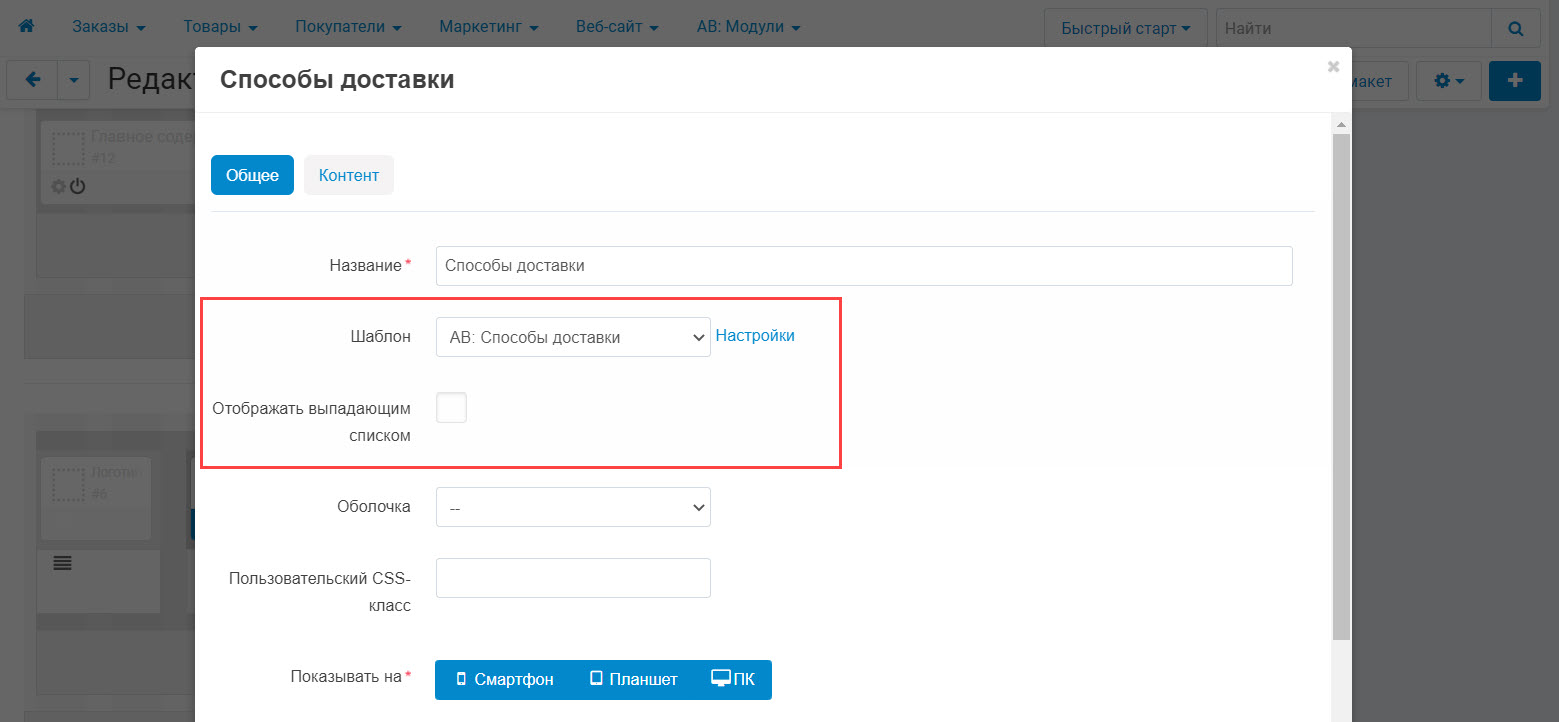Toggle Планшет device visibility
Viewport: 1559px width, 722px height.
pyautogui.click(x=633, y=679)
